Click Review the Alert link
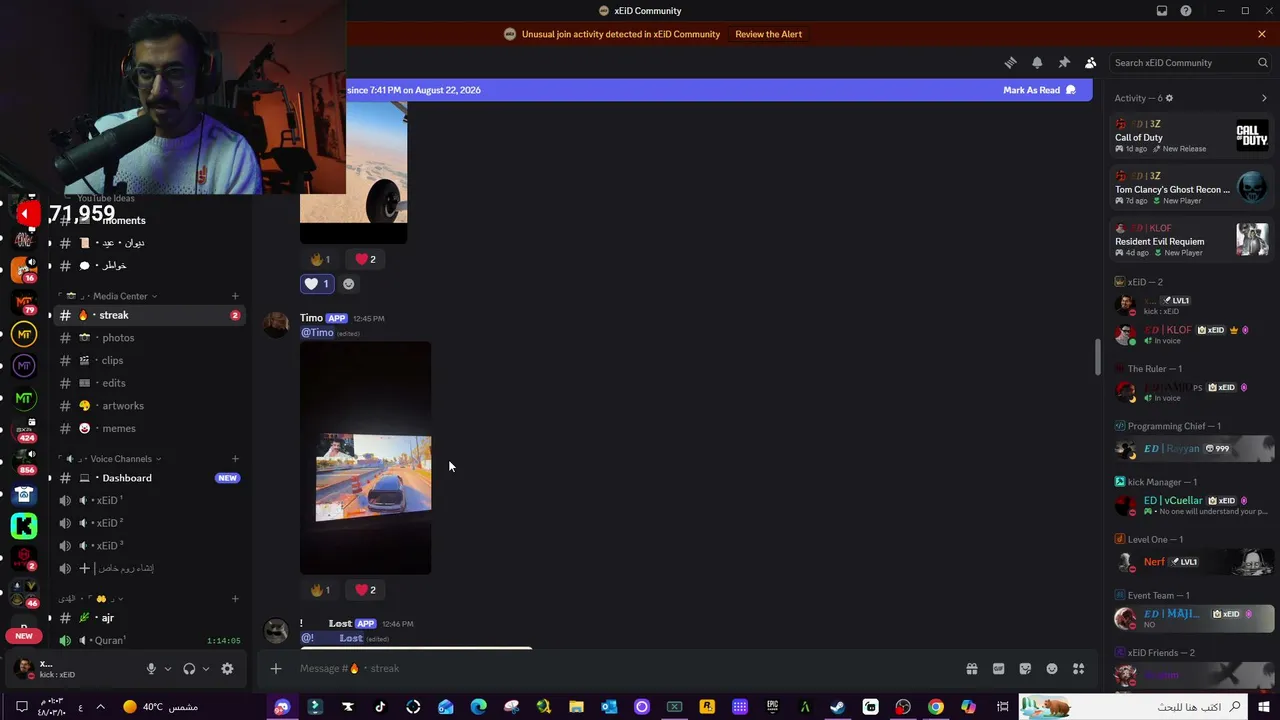1280x720 pixels. pyautogui.click(x=768, y=34)
